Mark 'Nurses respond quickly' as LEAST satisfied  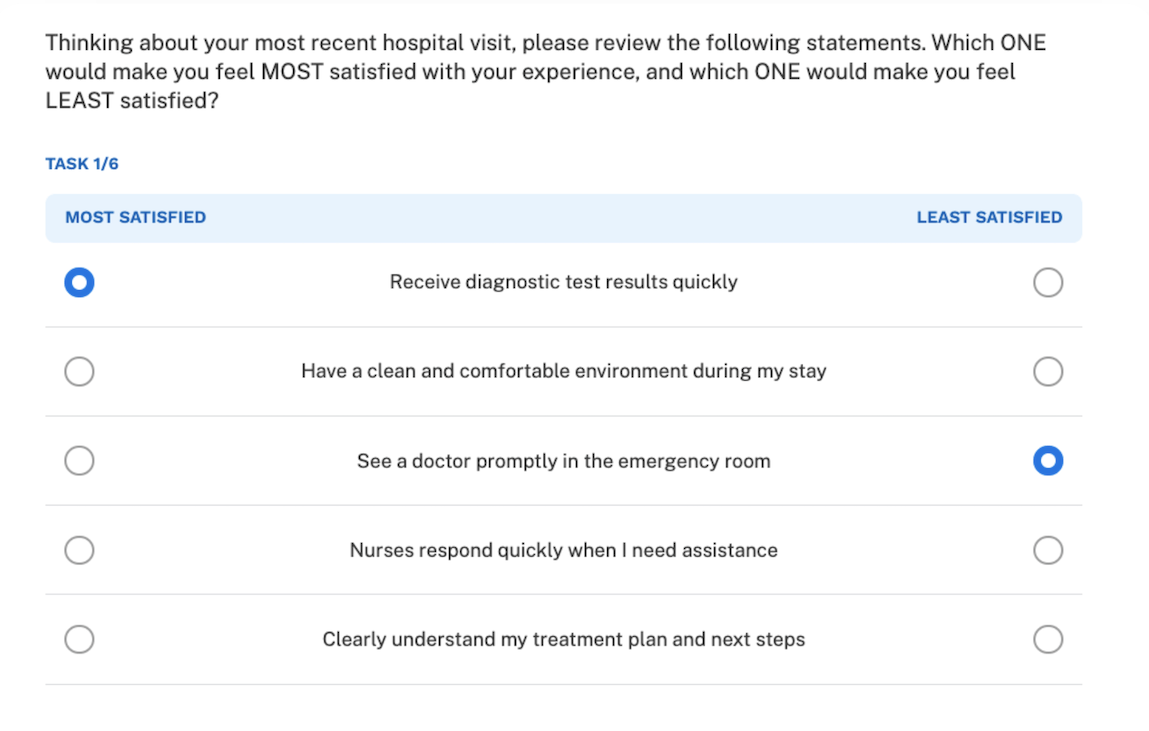tap(1048, 550)
